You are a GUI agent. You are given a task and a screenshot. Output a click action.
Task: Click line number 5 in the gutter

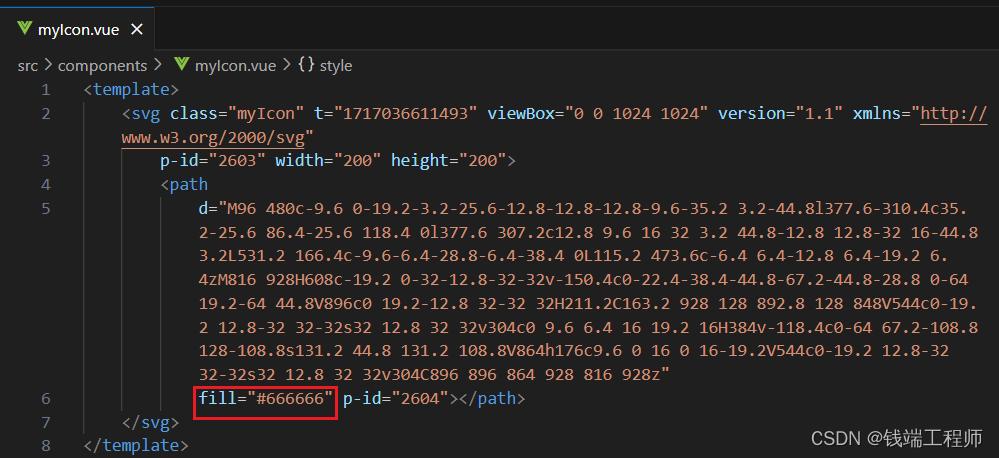[45, 209]
